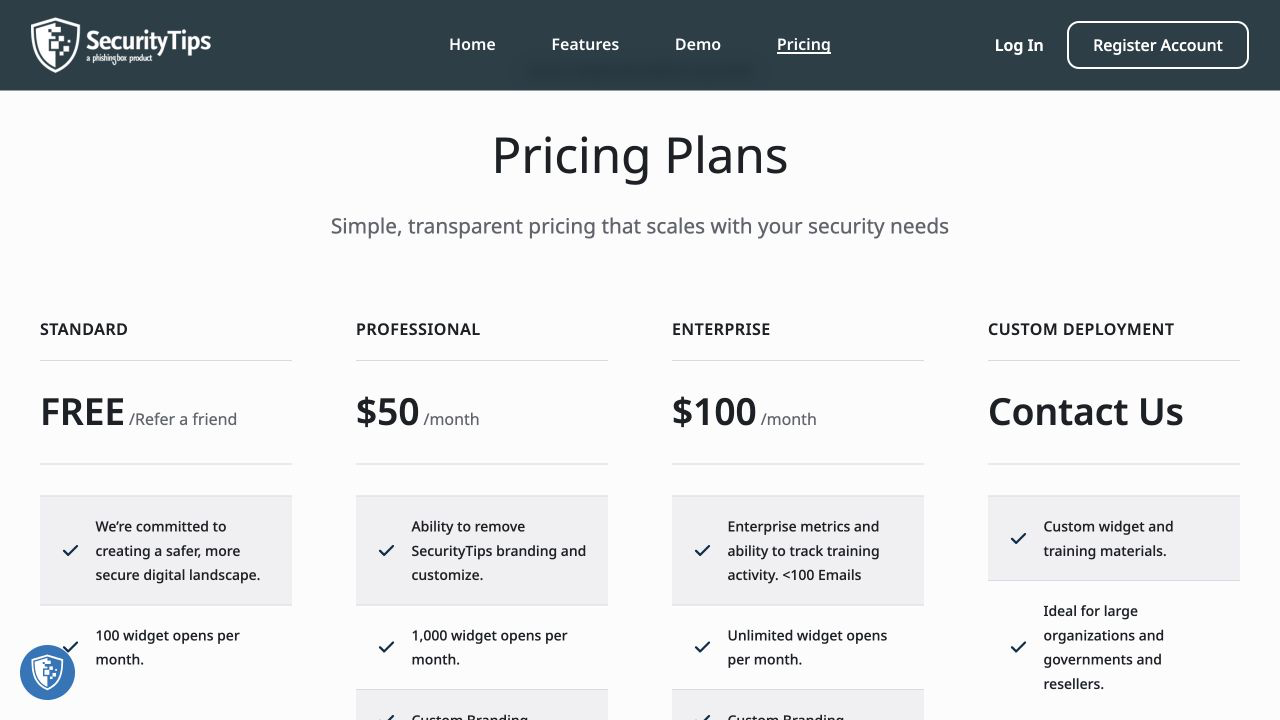Image resolution: width=1280 pixels, height=720 pixels.
Task: Select the Custom Deployment plan heading
Action: click(1081, 329)
